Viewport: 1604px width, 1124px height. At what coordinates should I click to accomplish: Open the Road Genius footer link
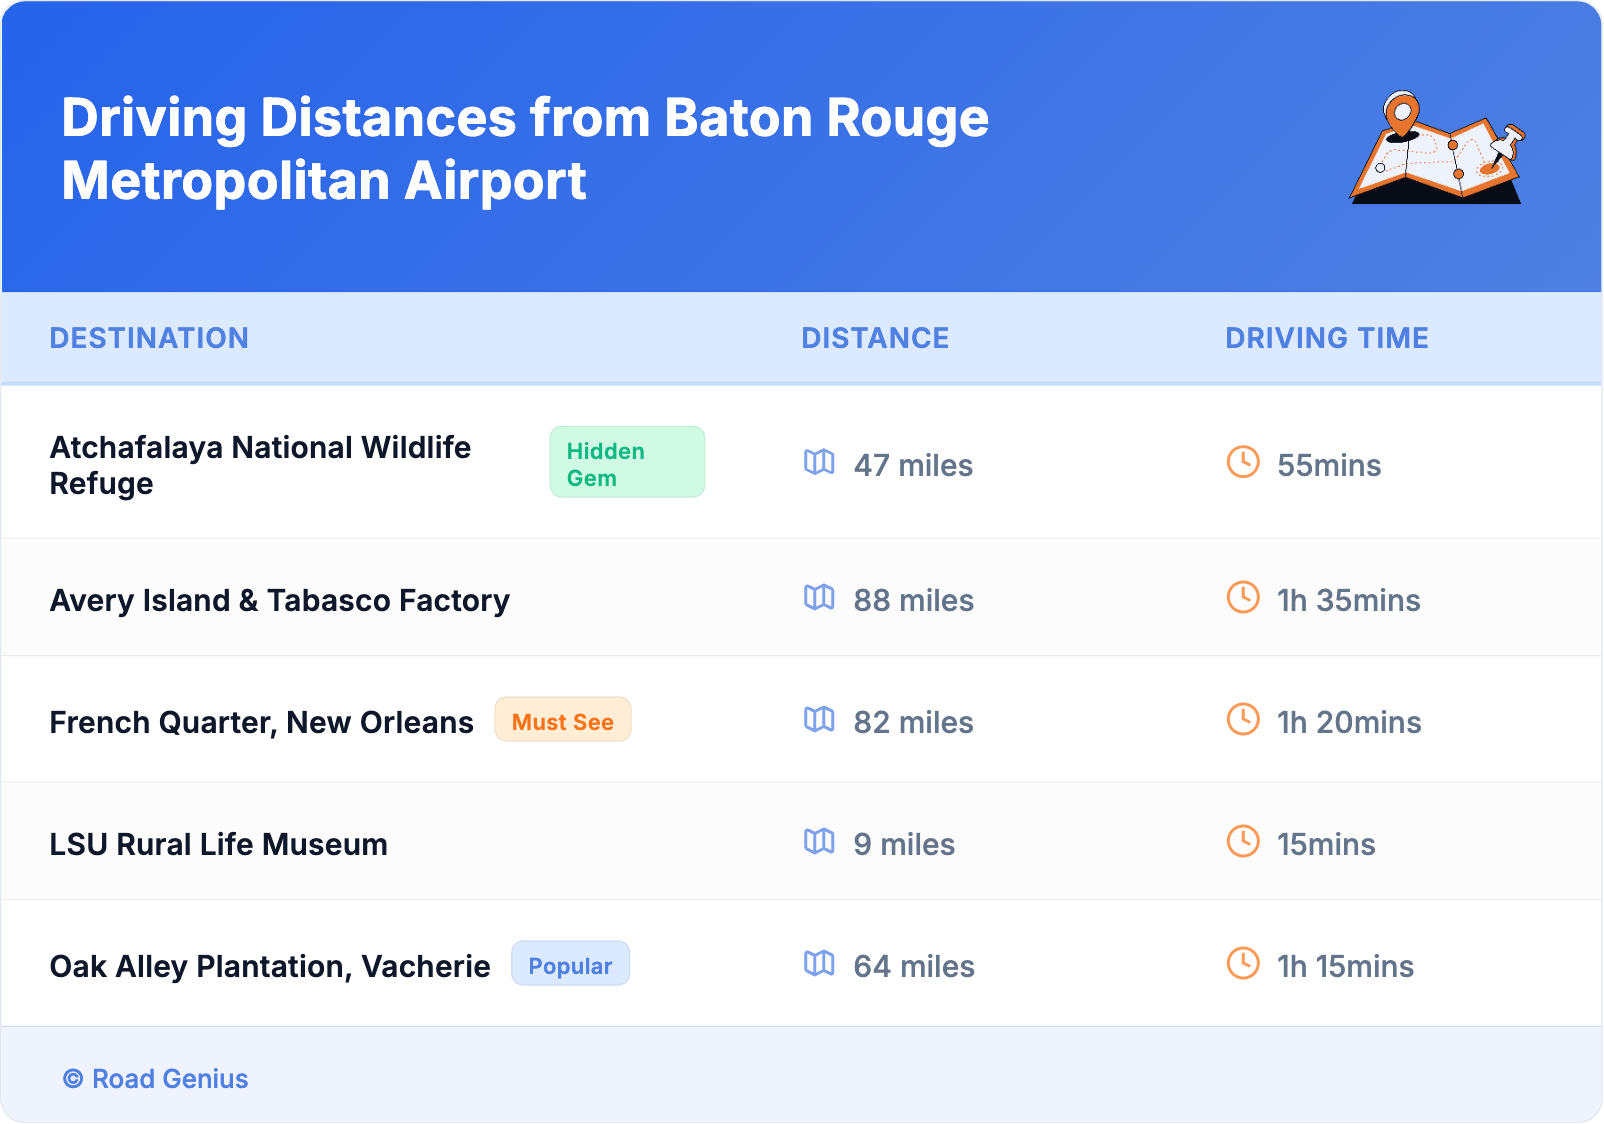pyautogui.click(x=156, y=1079)
